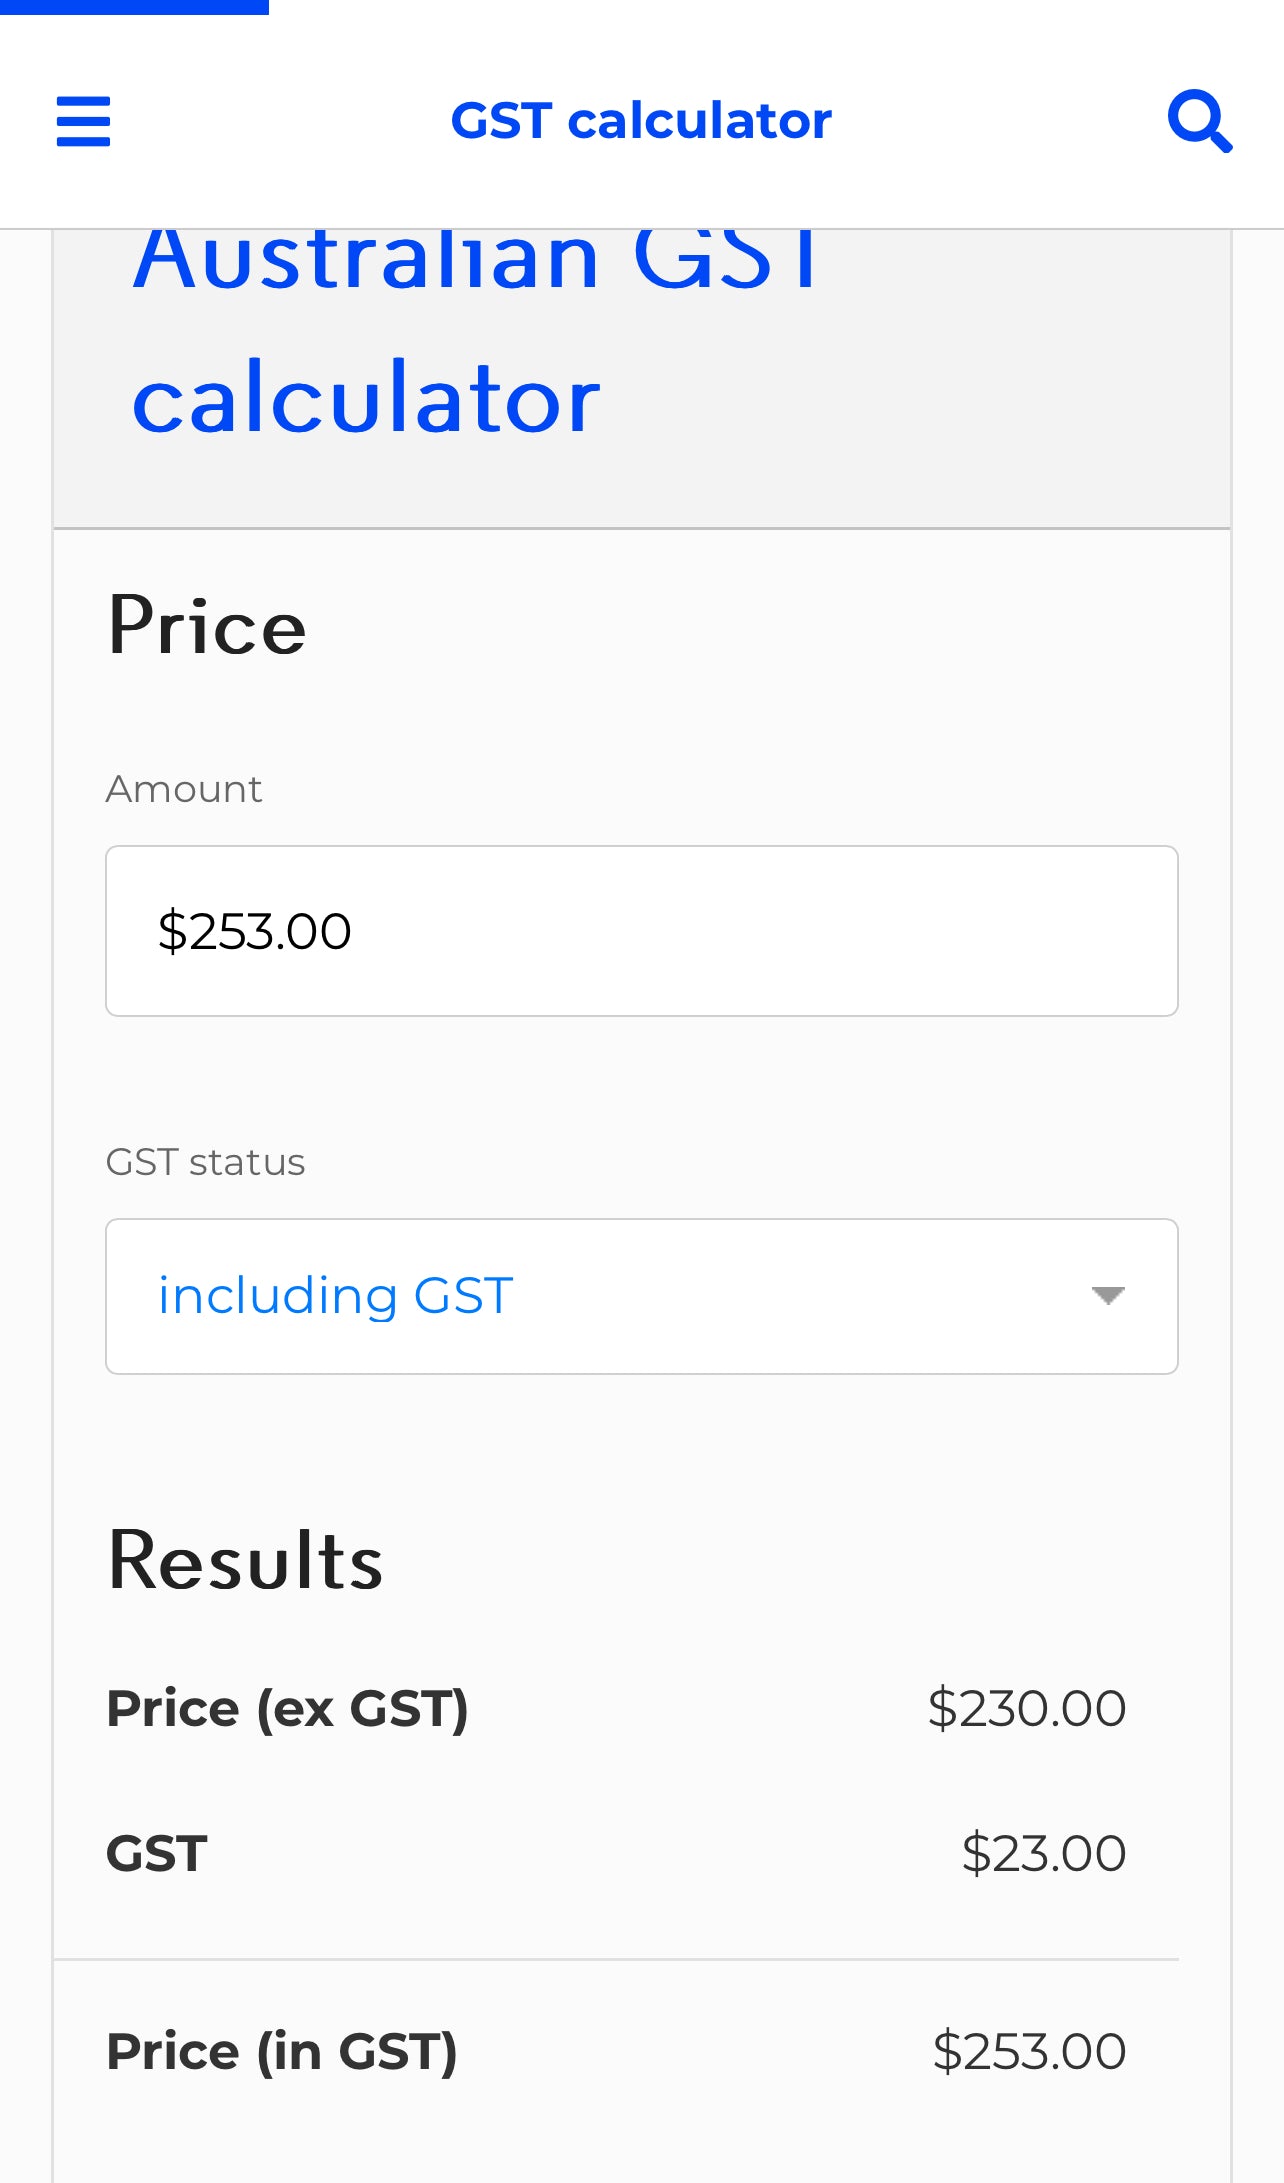
Task: Click the divider line above Price (in GST)
Action: pos(616,1959)
